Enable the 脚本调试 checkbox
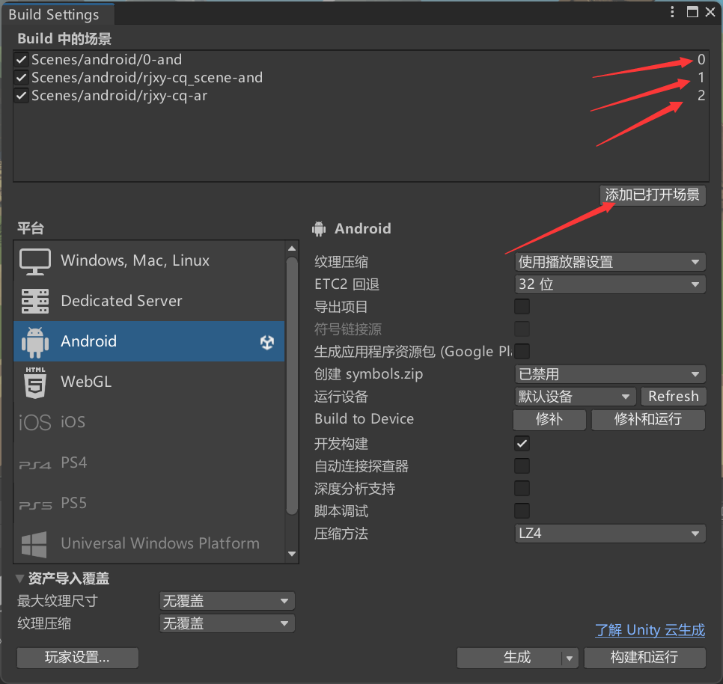This screenshot has height=684, width=723. (522, 511)
